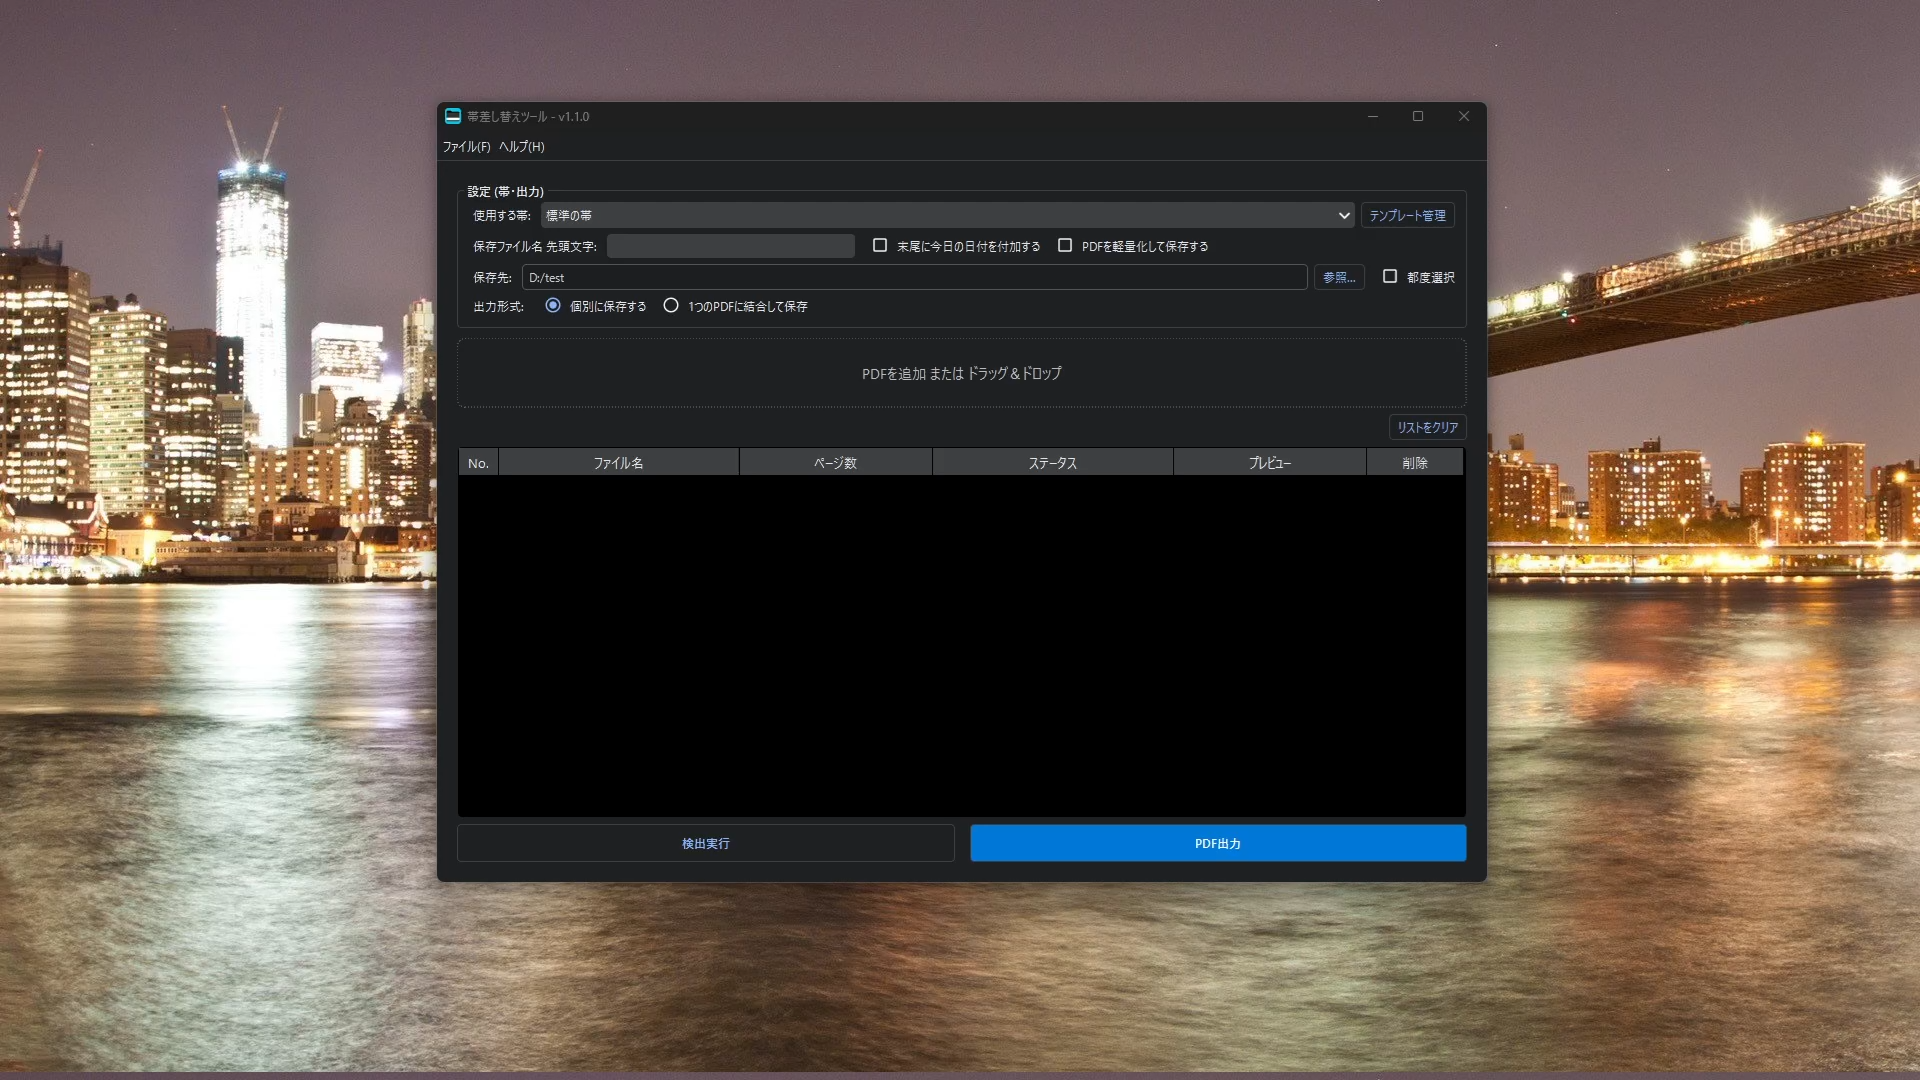Click the テンプレート管理 button

point(1407,215)
